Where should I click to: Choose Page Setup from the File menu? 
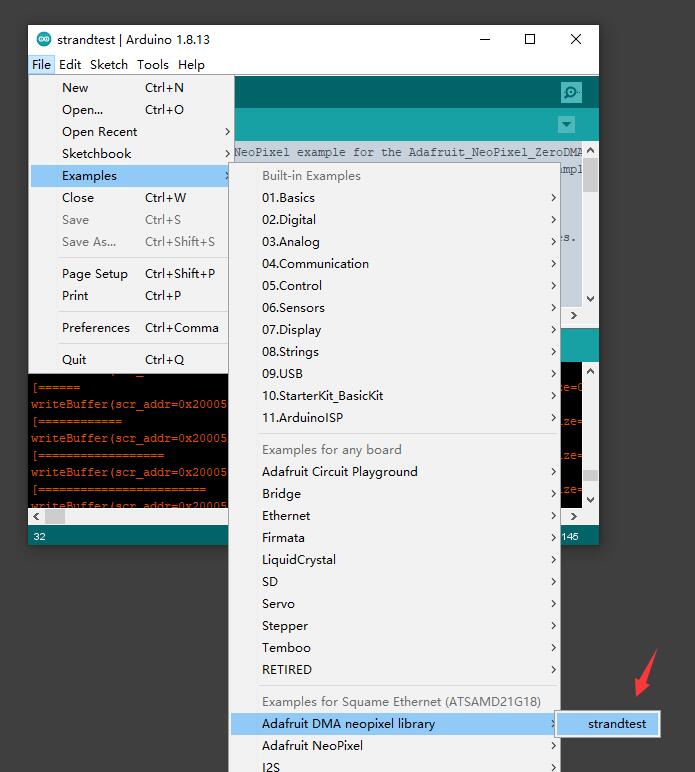coord(129,274)
